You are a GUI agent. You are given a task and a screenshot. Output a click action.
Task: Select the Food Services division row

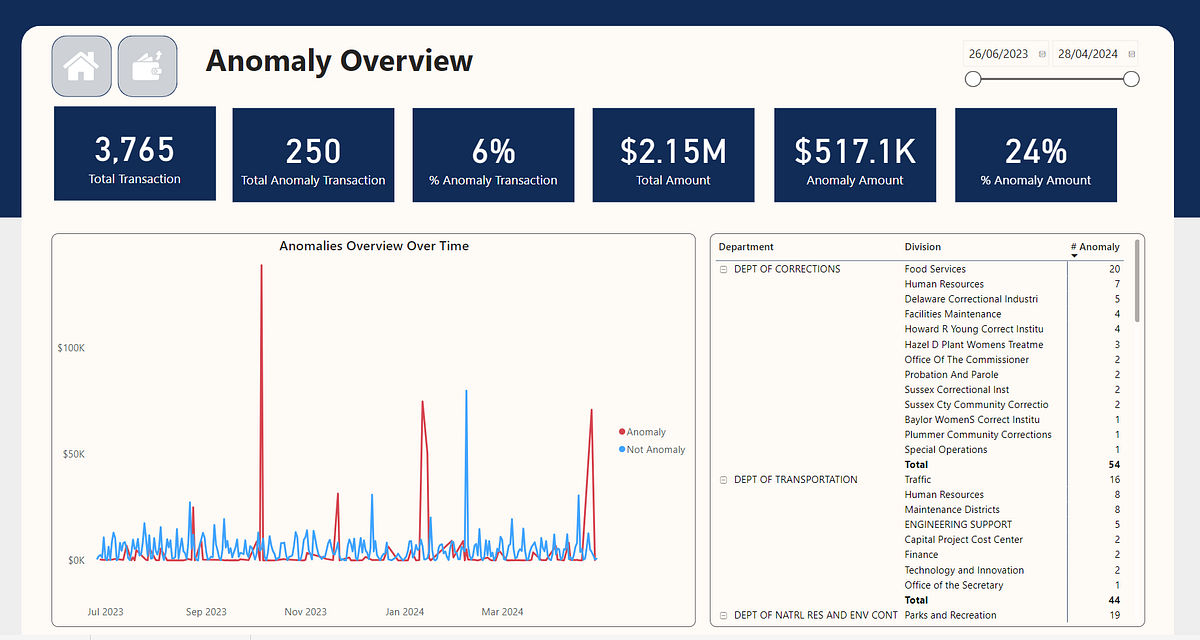(x=933, y=268)
